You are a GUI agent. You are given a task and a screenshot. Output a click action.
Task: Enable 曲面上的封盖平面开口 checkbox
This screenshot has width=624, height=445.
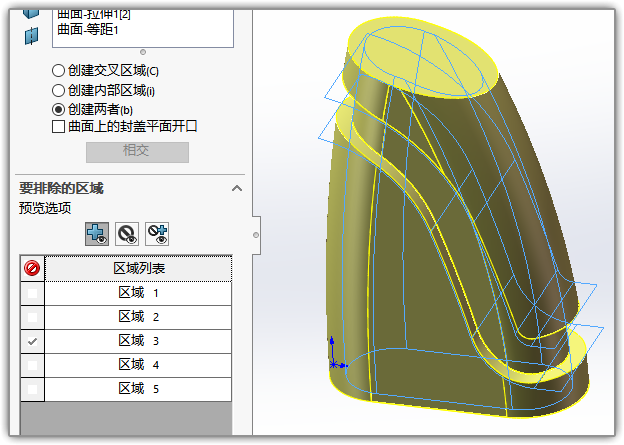coord(58,127)
